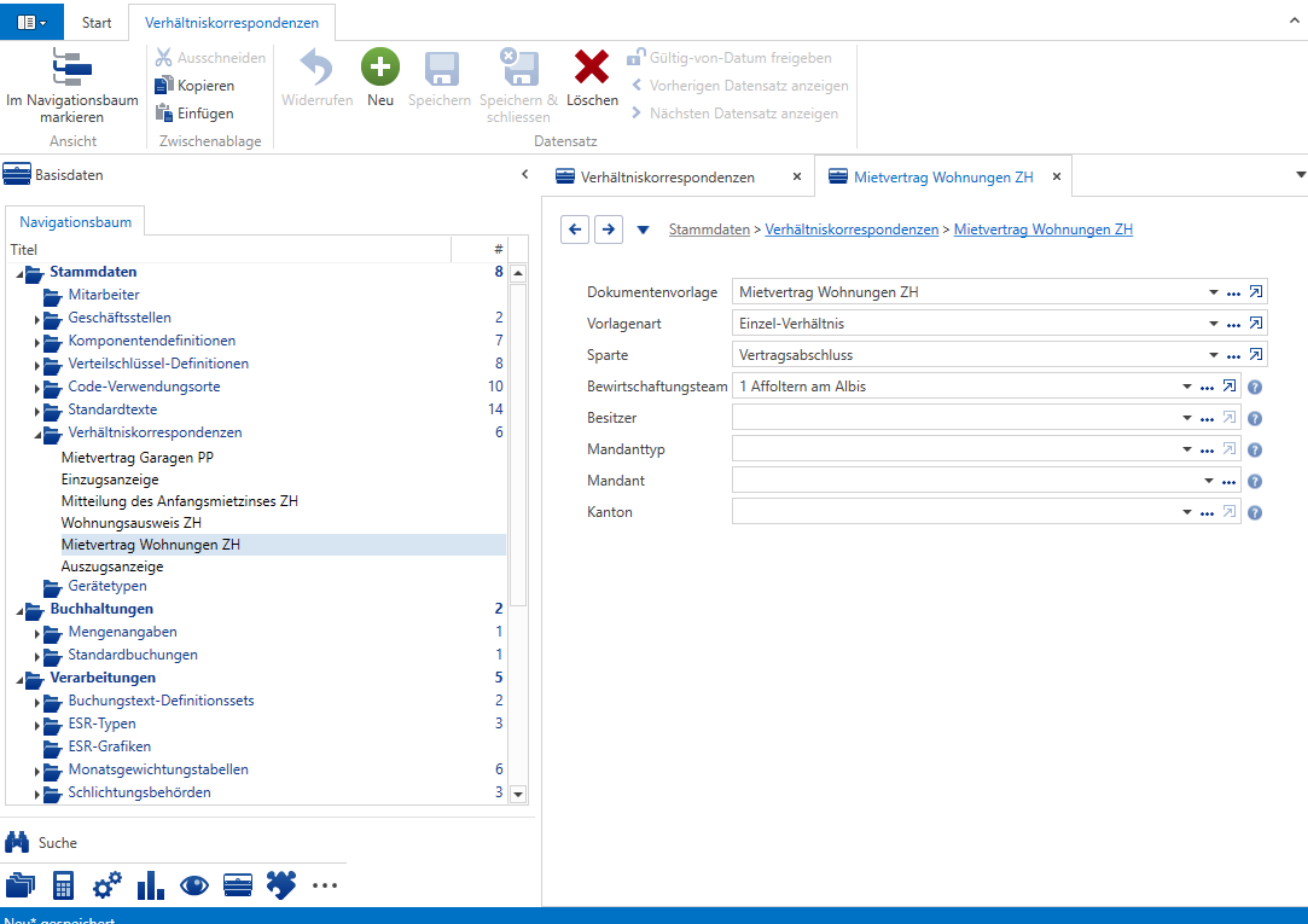This screenshot has height=924, width=1308.
Task: Switch to the Start ribbon tab
Action: (97, 22)
